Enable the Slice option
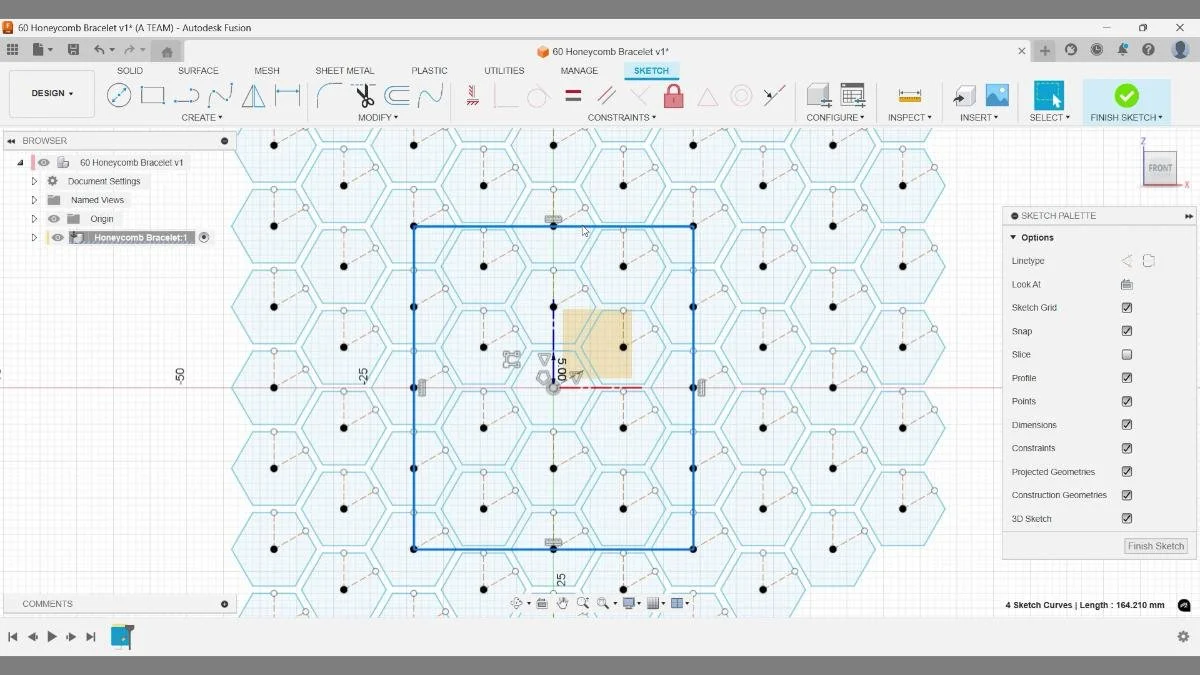This screenshot has height=675, width=1200. click(1127, 354)
